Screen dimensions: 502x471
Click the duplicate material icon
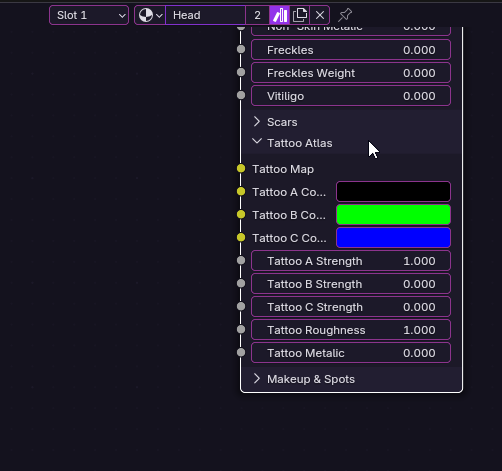tap(300, 15)
